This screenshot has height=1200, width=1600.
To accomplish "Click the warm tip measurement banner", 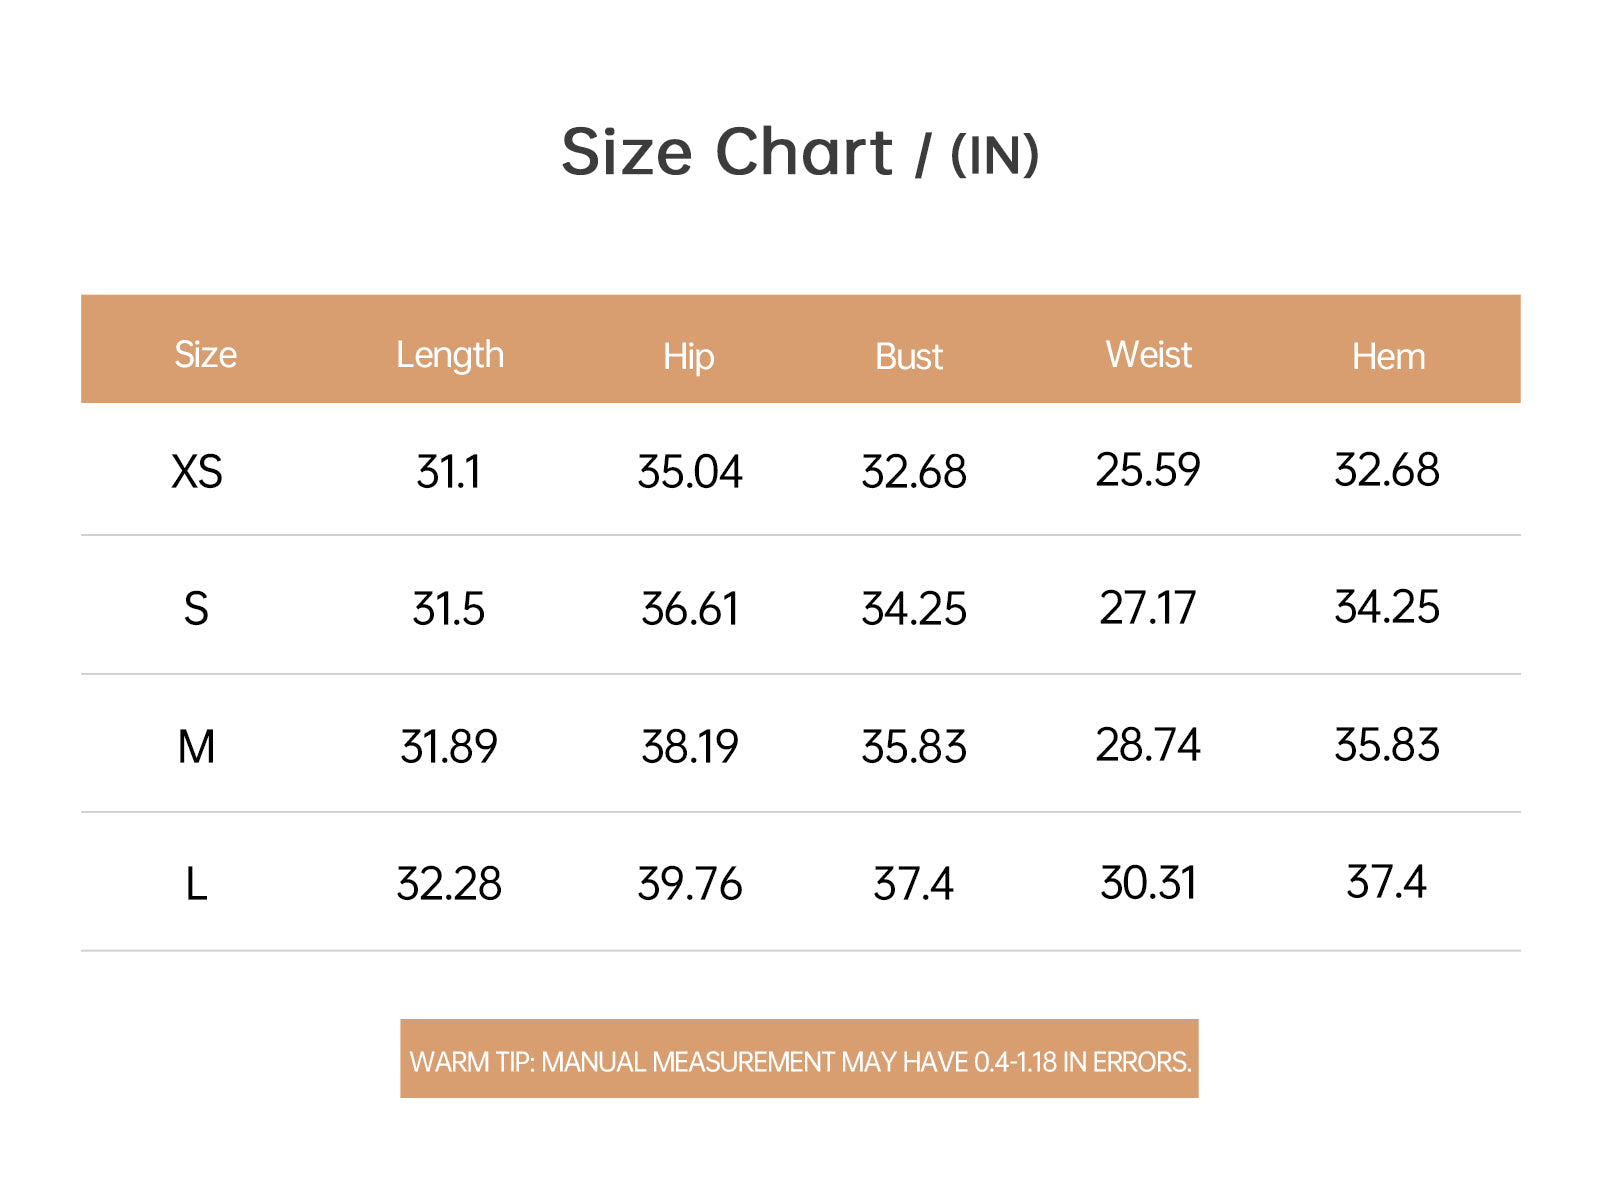I will pos(800,1059).
